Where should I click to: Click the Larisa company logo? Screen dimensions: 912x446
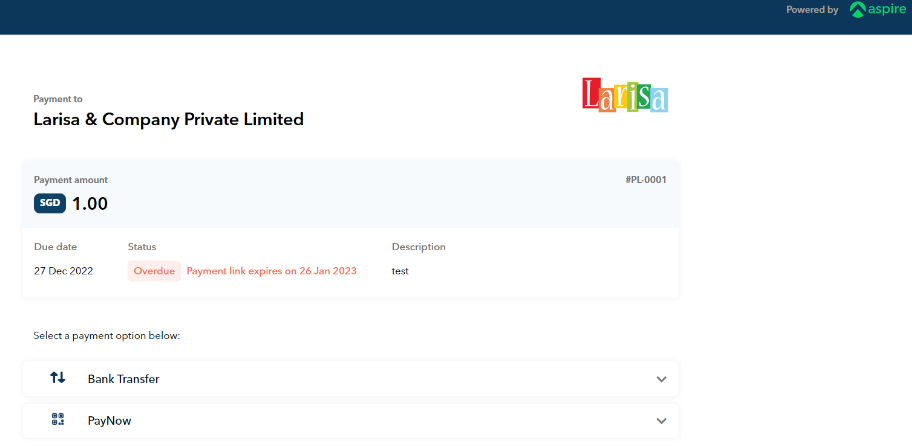tap(625, 95)
